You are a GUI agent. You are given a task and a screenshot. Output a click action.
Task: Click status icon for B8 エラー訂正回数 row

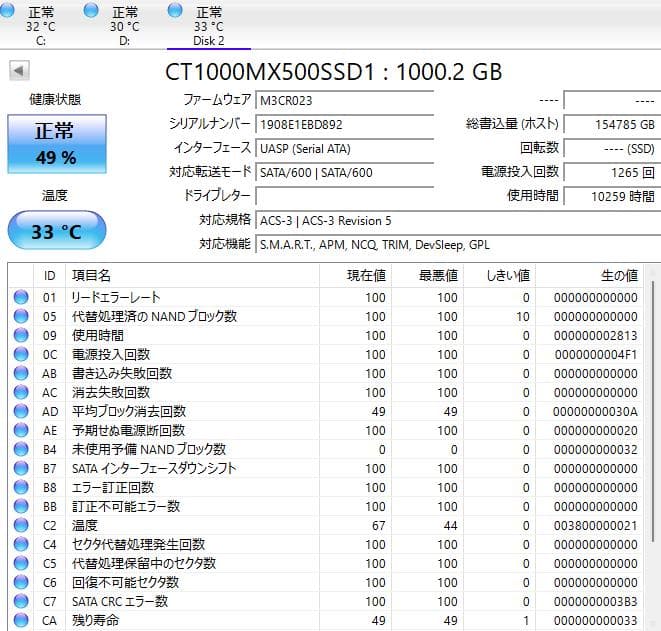pyautogui.click(x=21, y=487)
